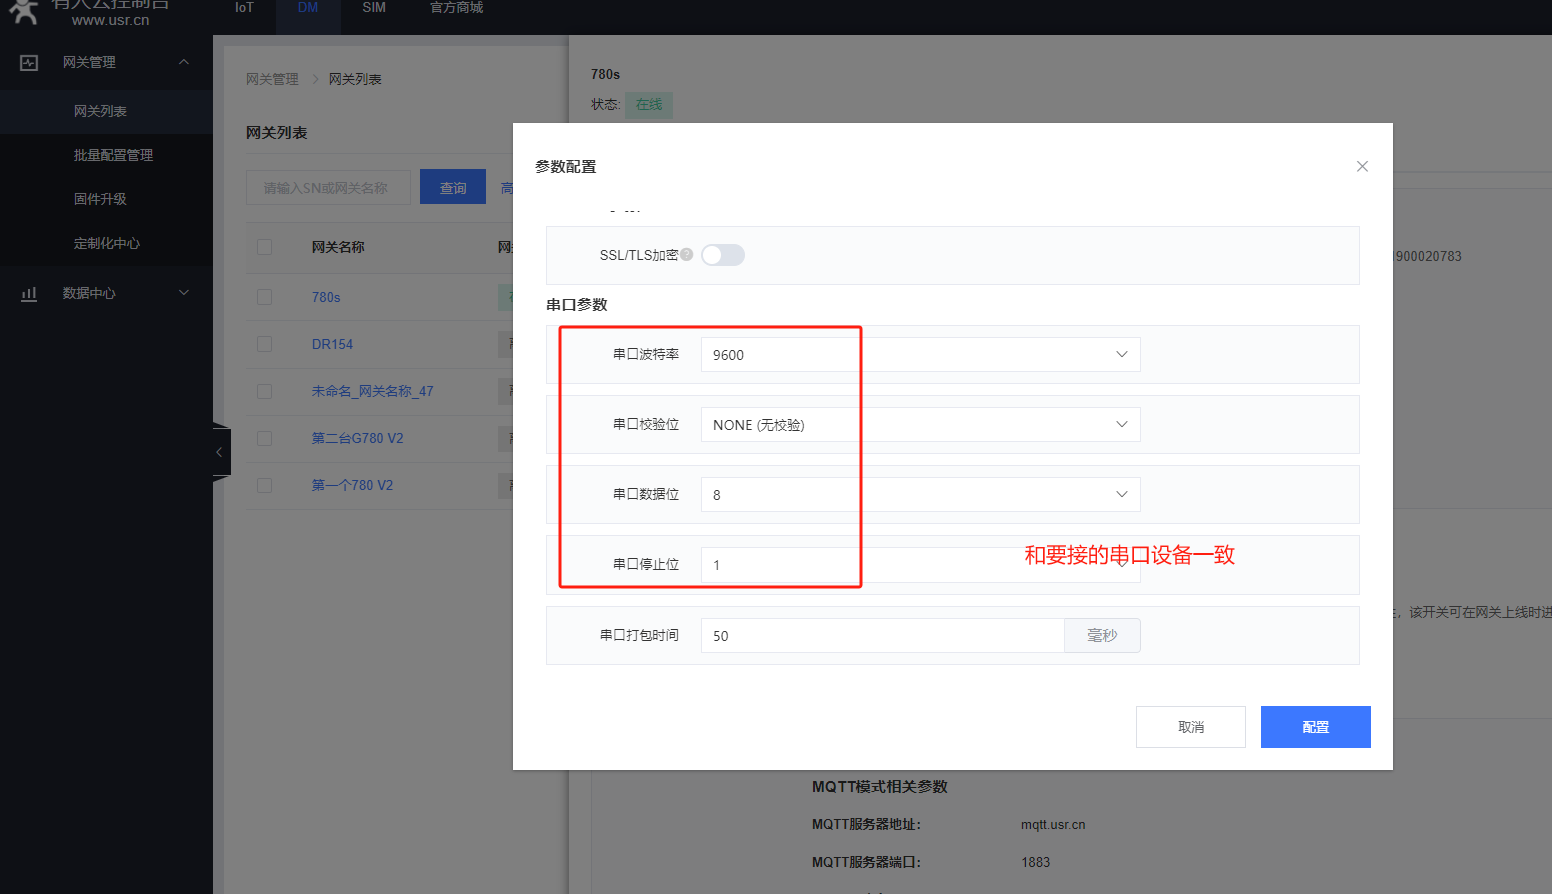
Task: Switch to the SIM top tab
Action: click(374, 8)
